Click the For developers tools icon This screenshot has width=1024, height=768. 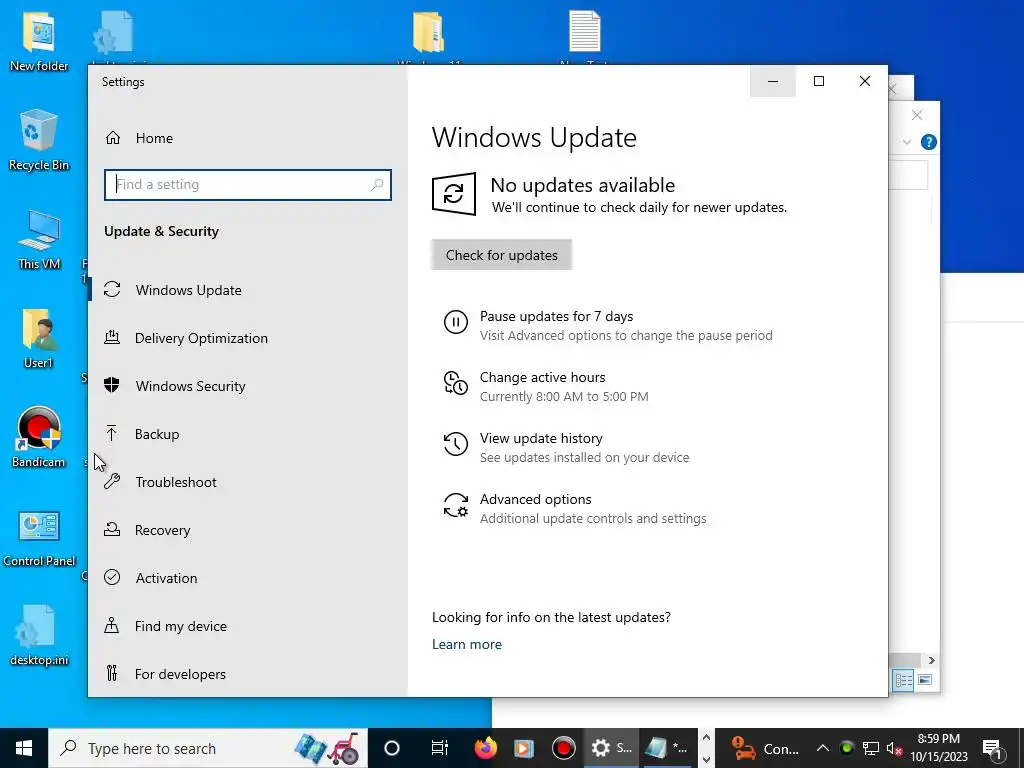pyautogui.click(x=112, y=673)
